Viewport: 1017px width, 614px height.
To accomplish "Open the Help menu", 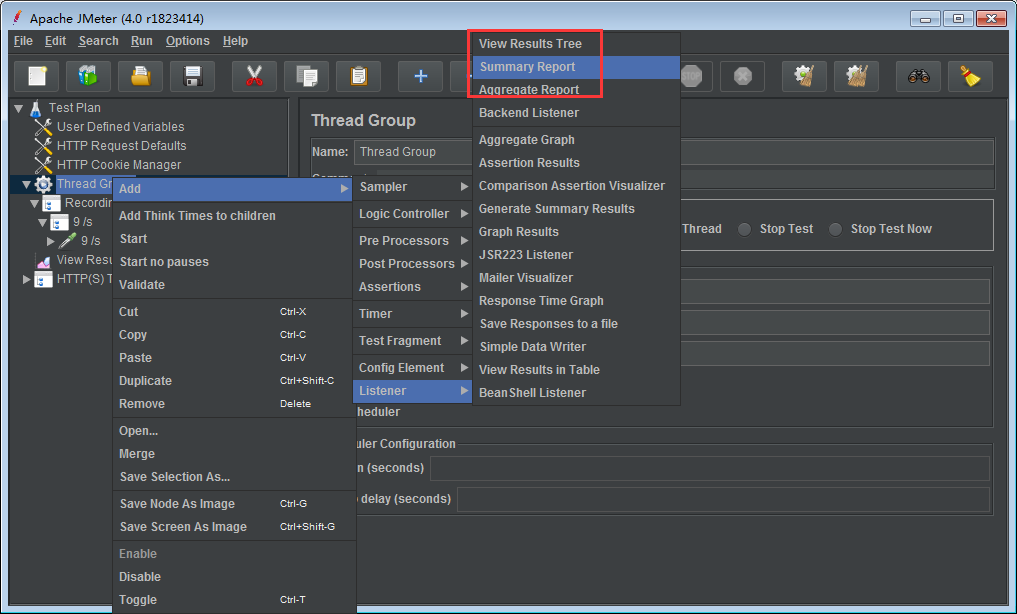I will [x=235, y=41].
